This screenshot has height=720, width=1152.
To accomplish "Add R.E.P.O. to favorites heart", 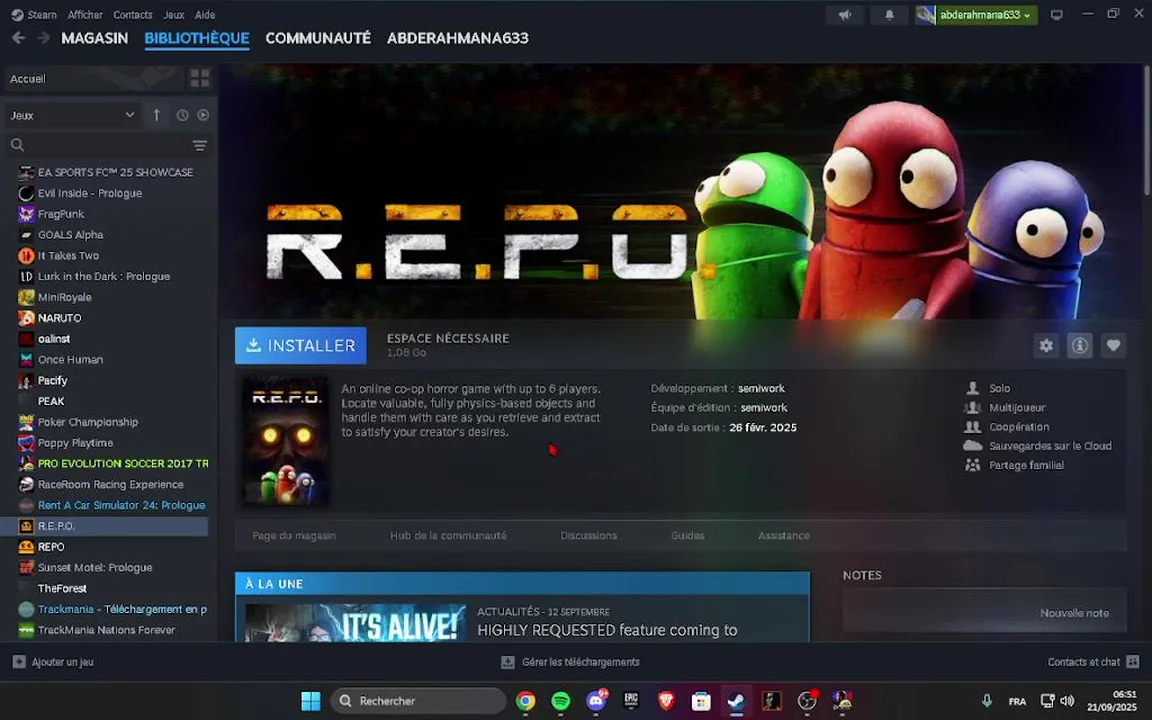I will [1113, 345].
